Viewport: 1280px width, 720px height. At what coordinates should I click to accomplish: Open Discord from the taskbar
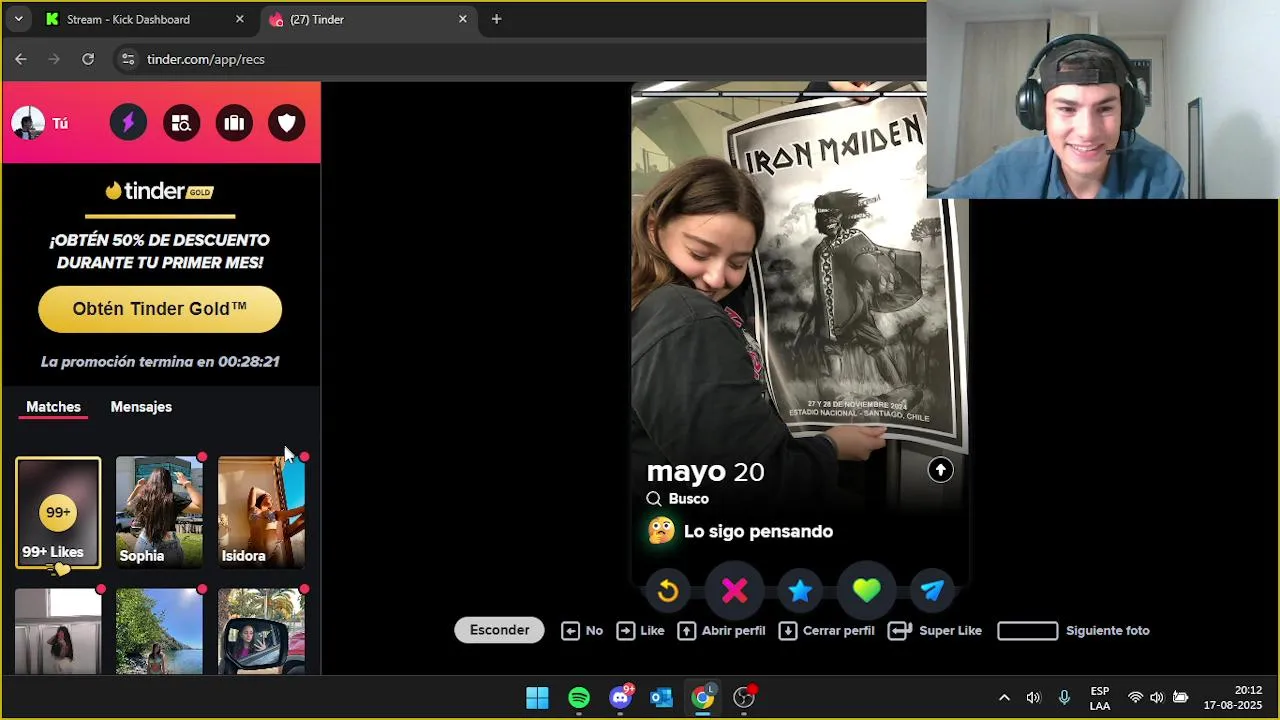tap(620, 698)
